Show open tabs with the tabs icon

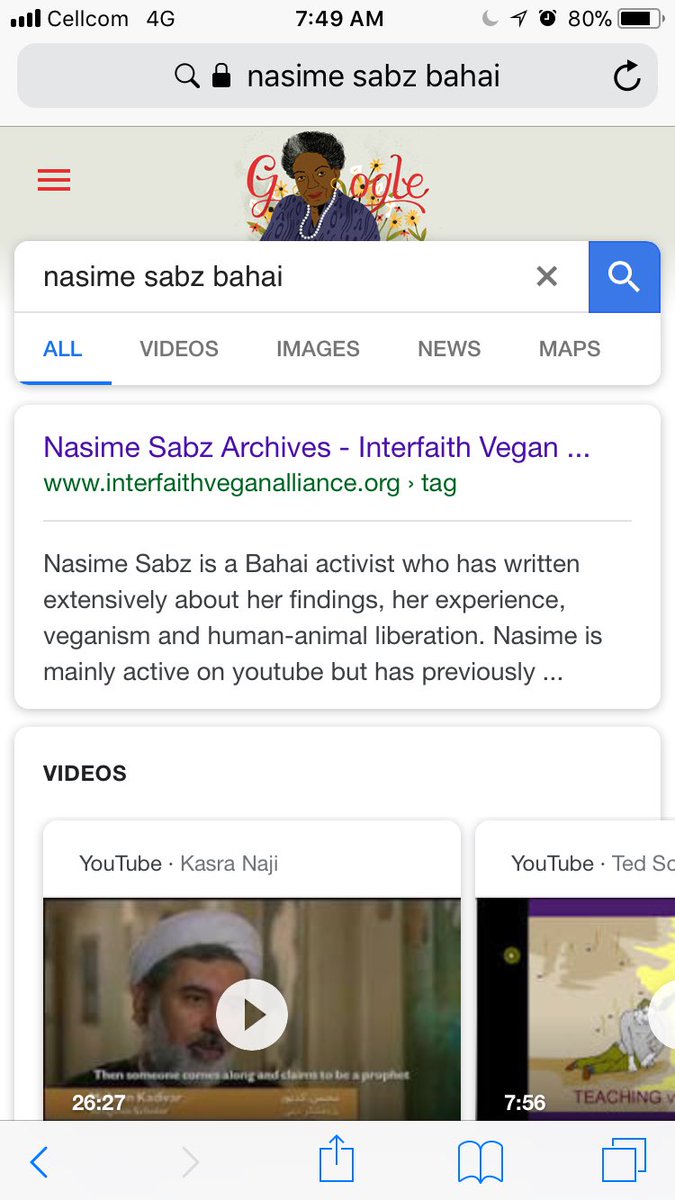[x=624, y=1162]
